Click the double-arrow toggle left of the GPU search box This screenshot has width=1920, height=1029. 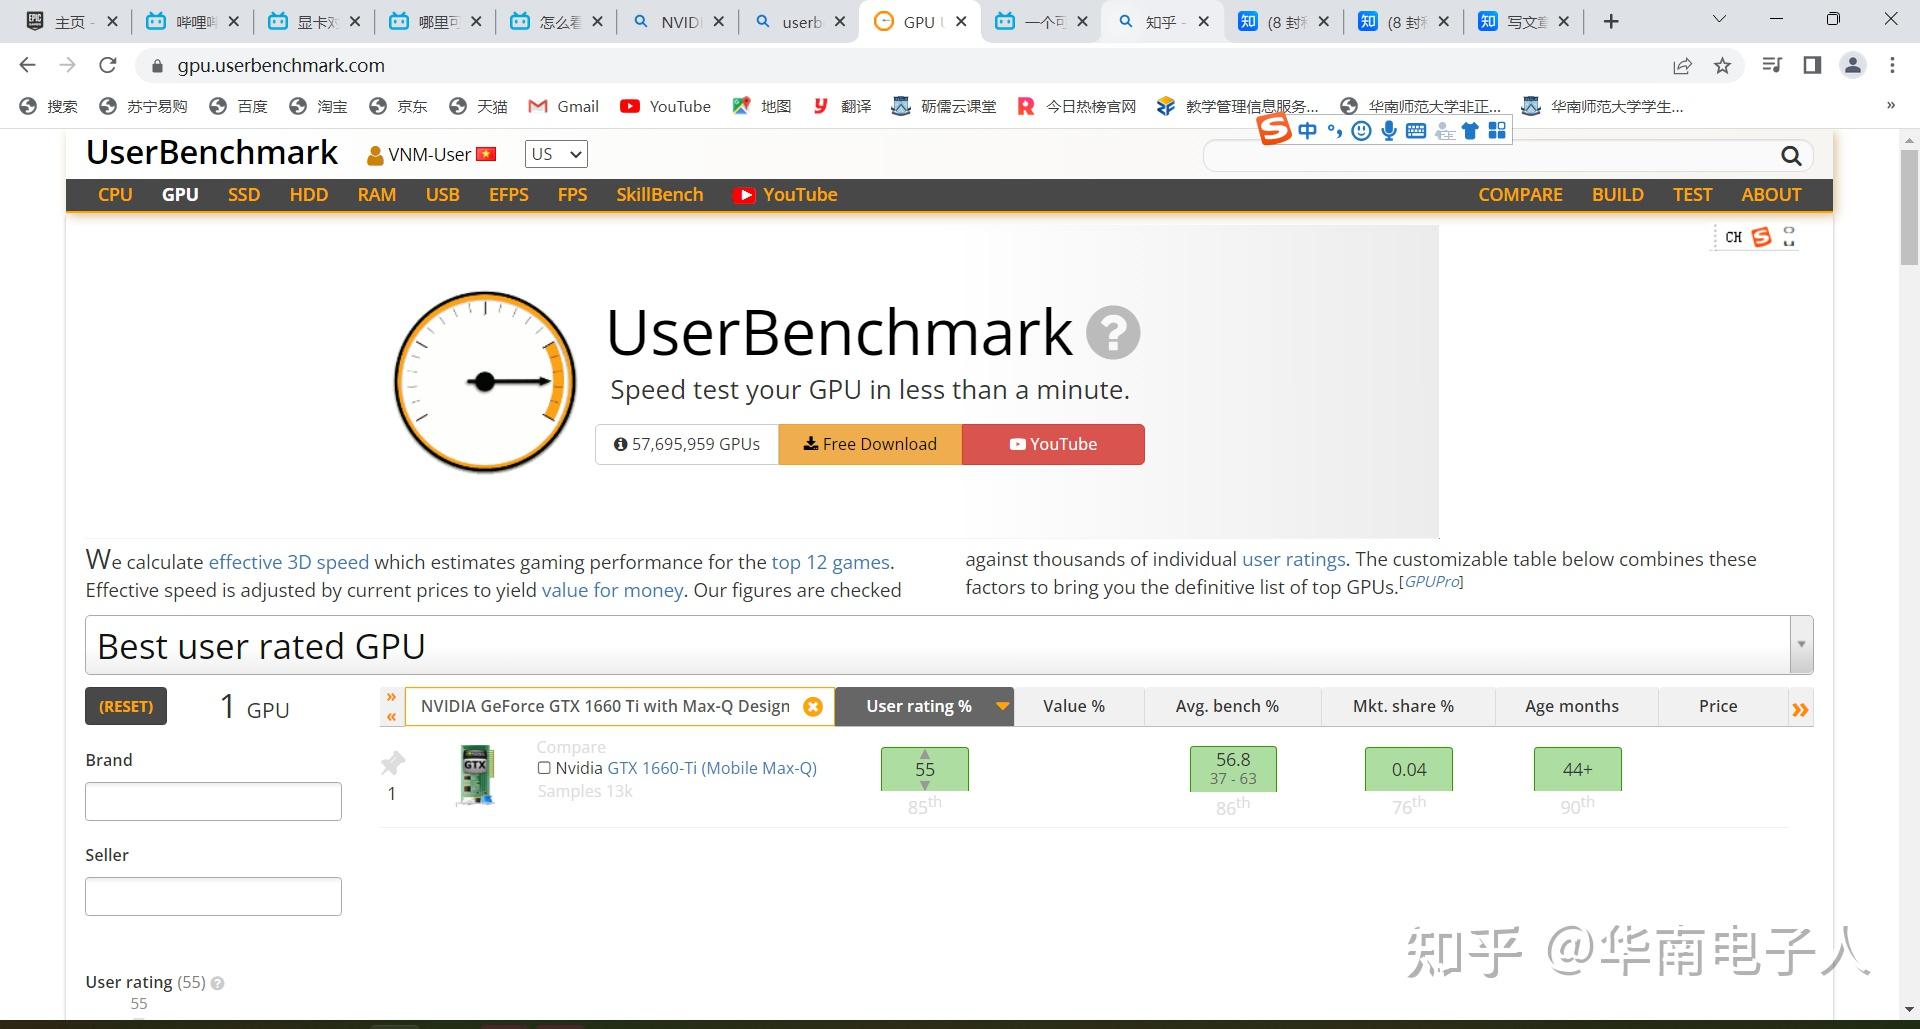click(x=391, y=706)
